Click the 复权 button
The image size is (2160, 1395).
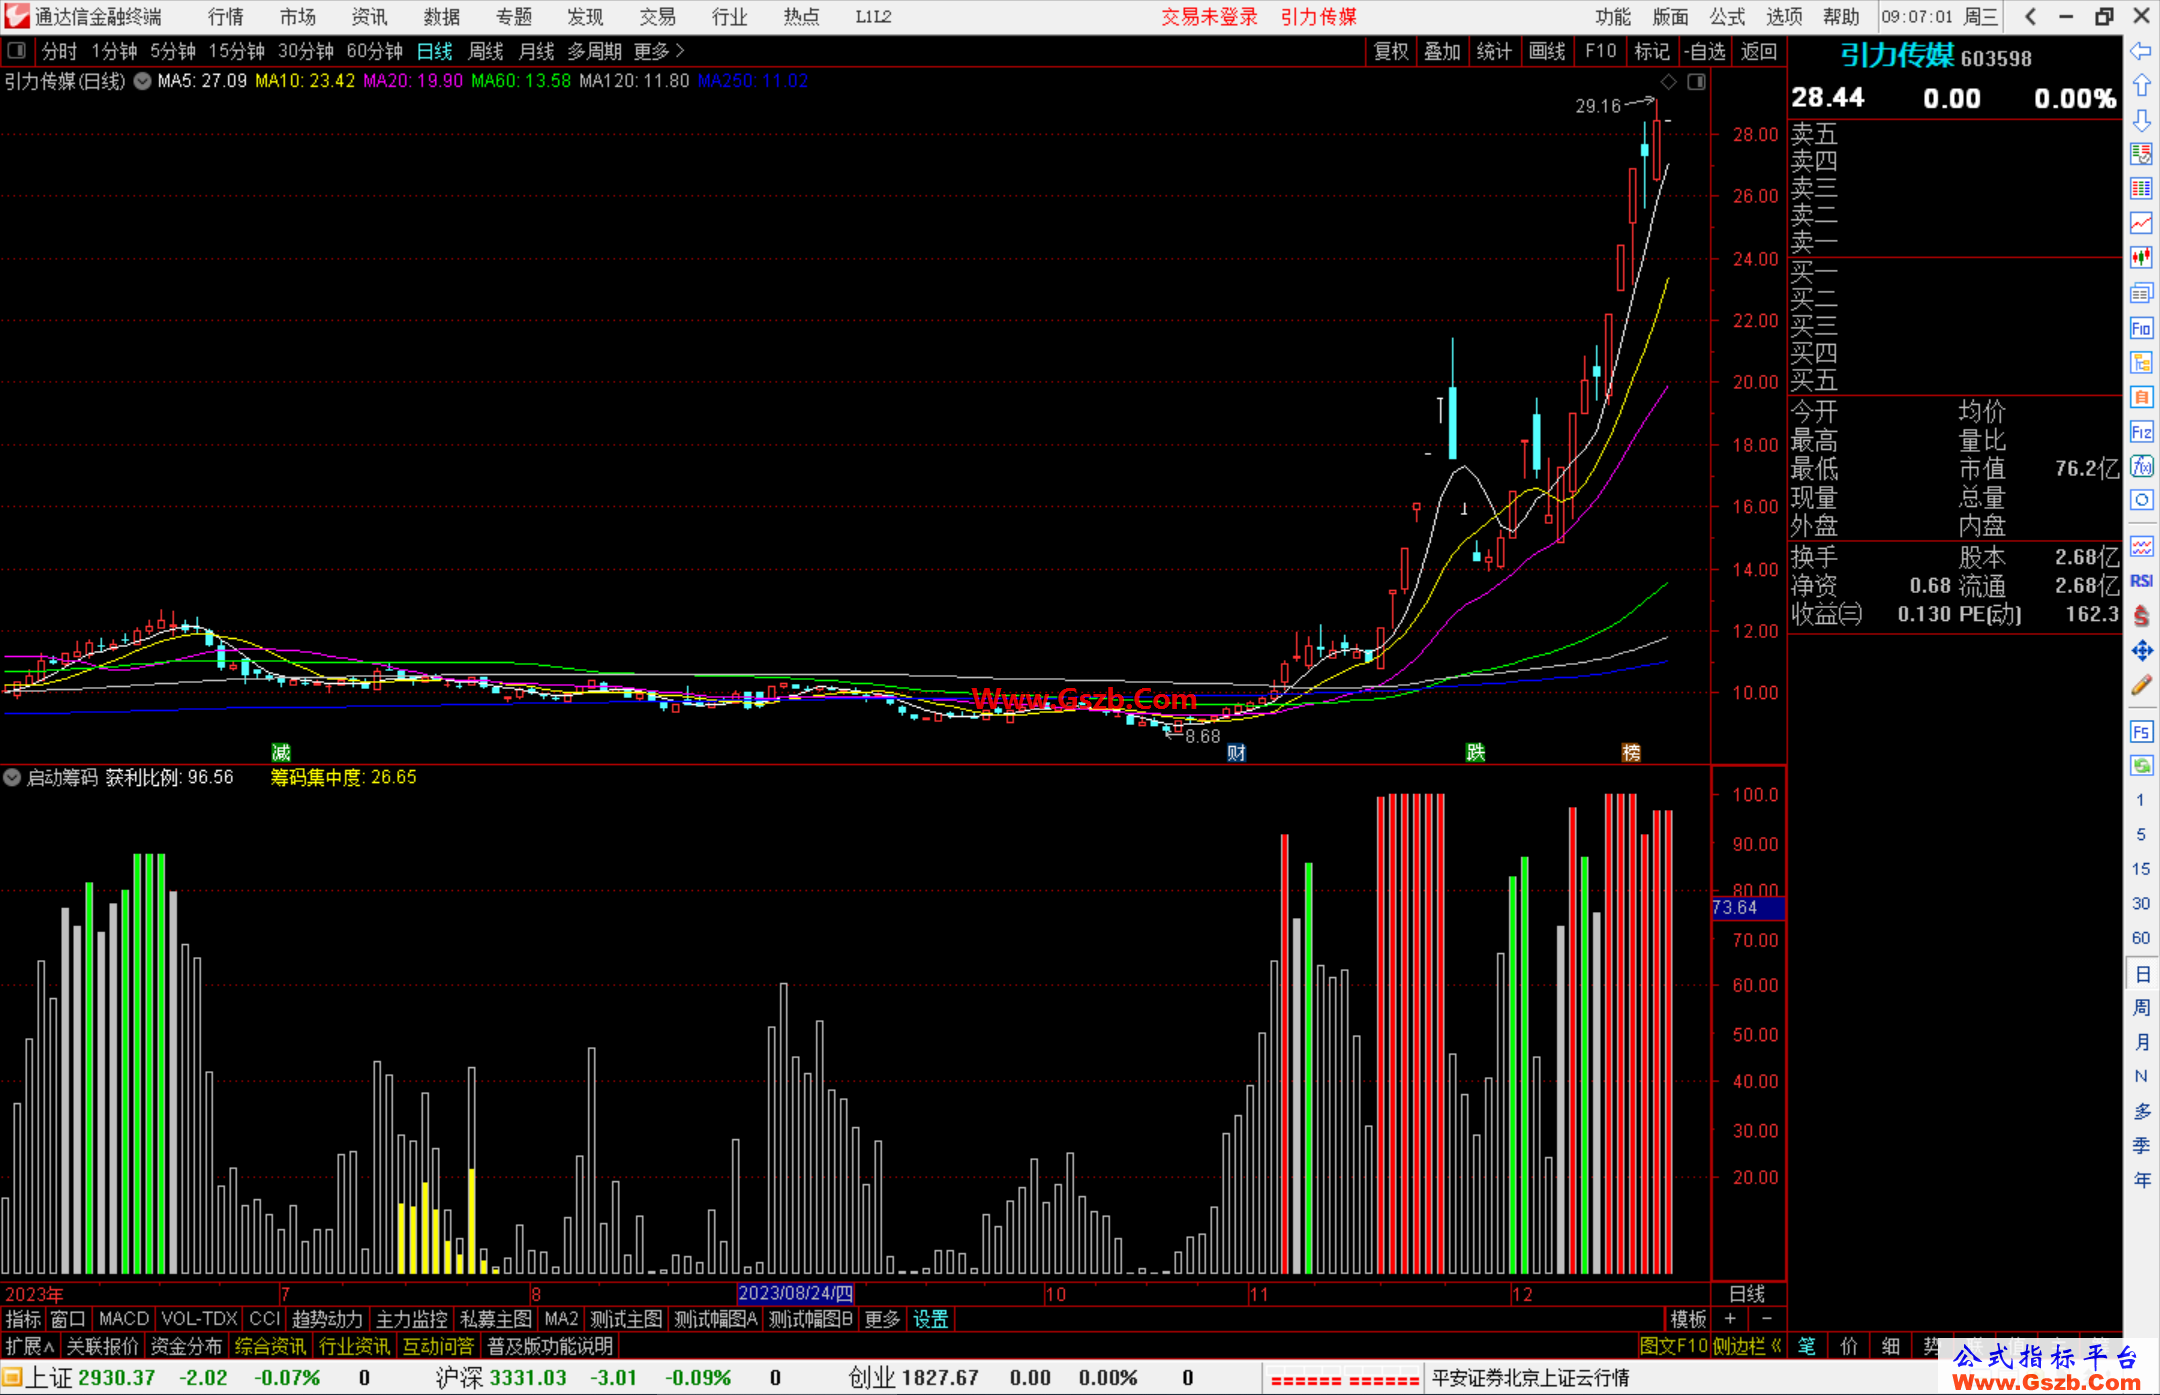click(x=1390, y=51)
